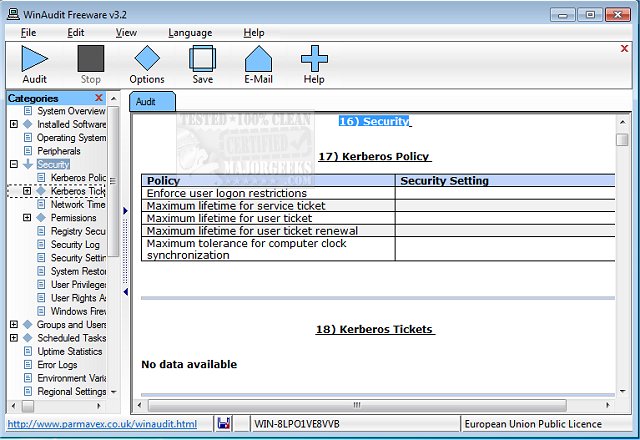
Task: Close the Categories panel with red X
Action: [x=99, y=98]
